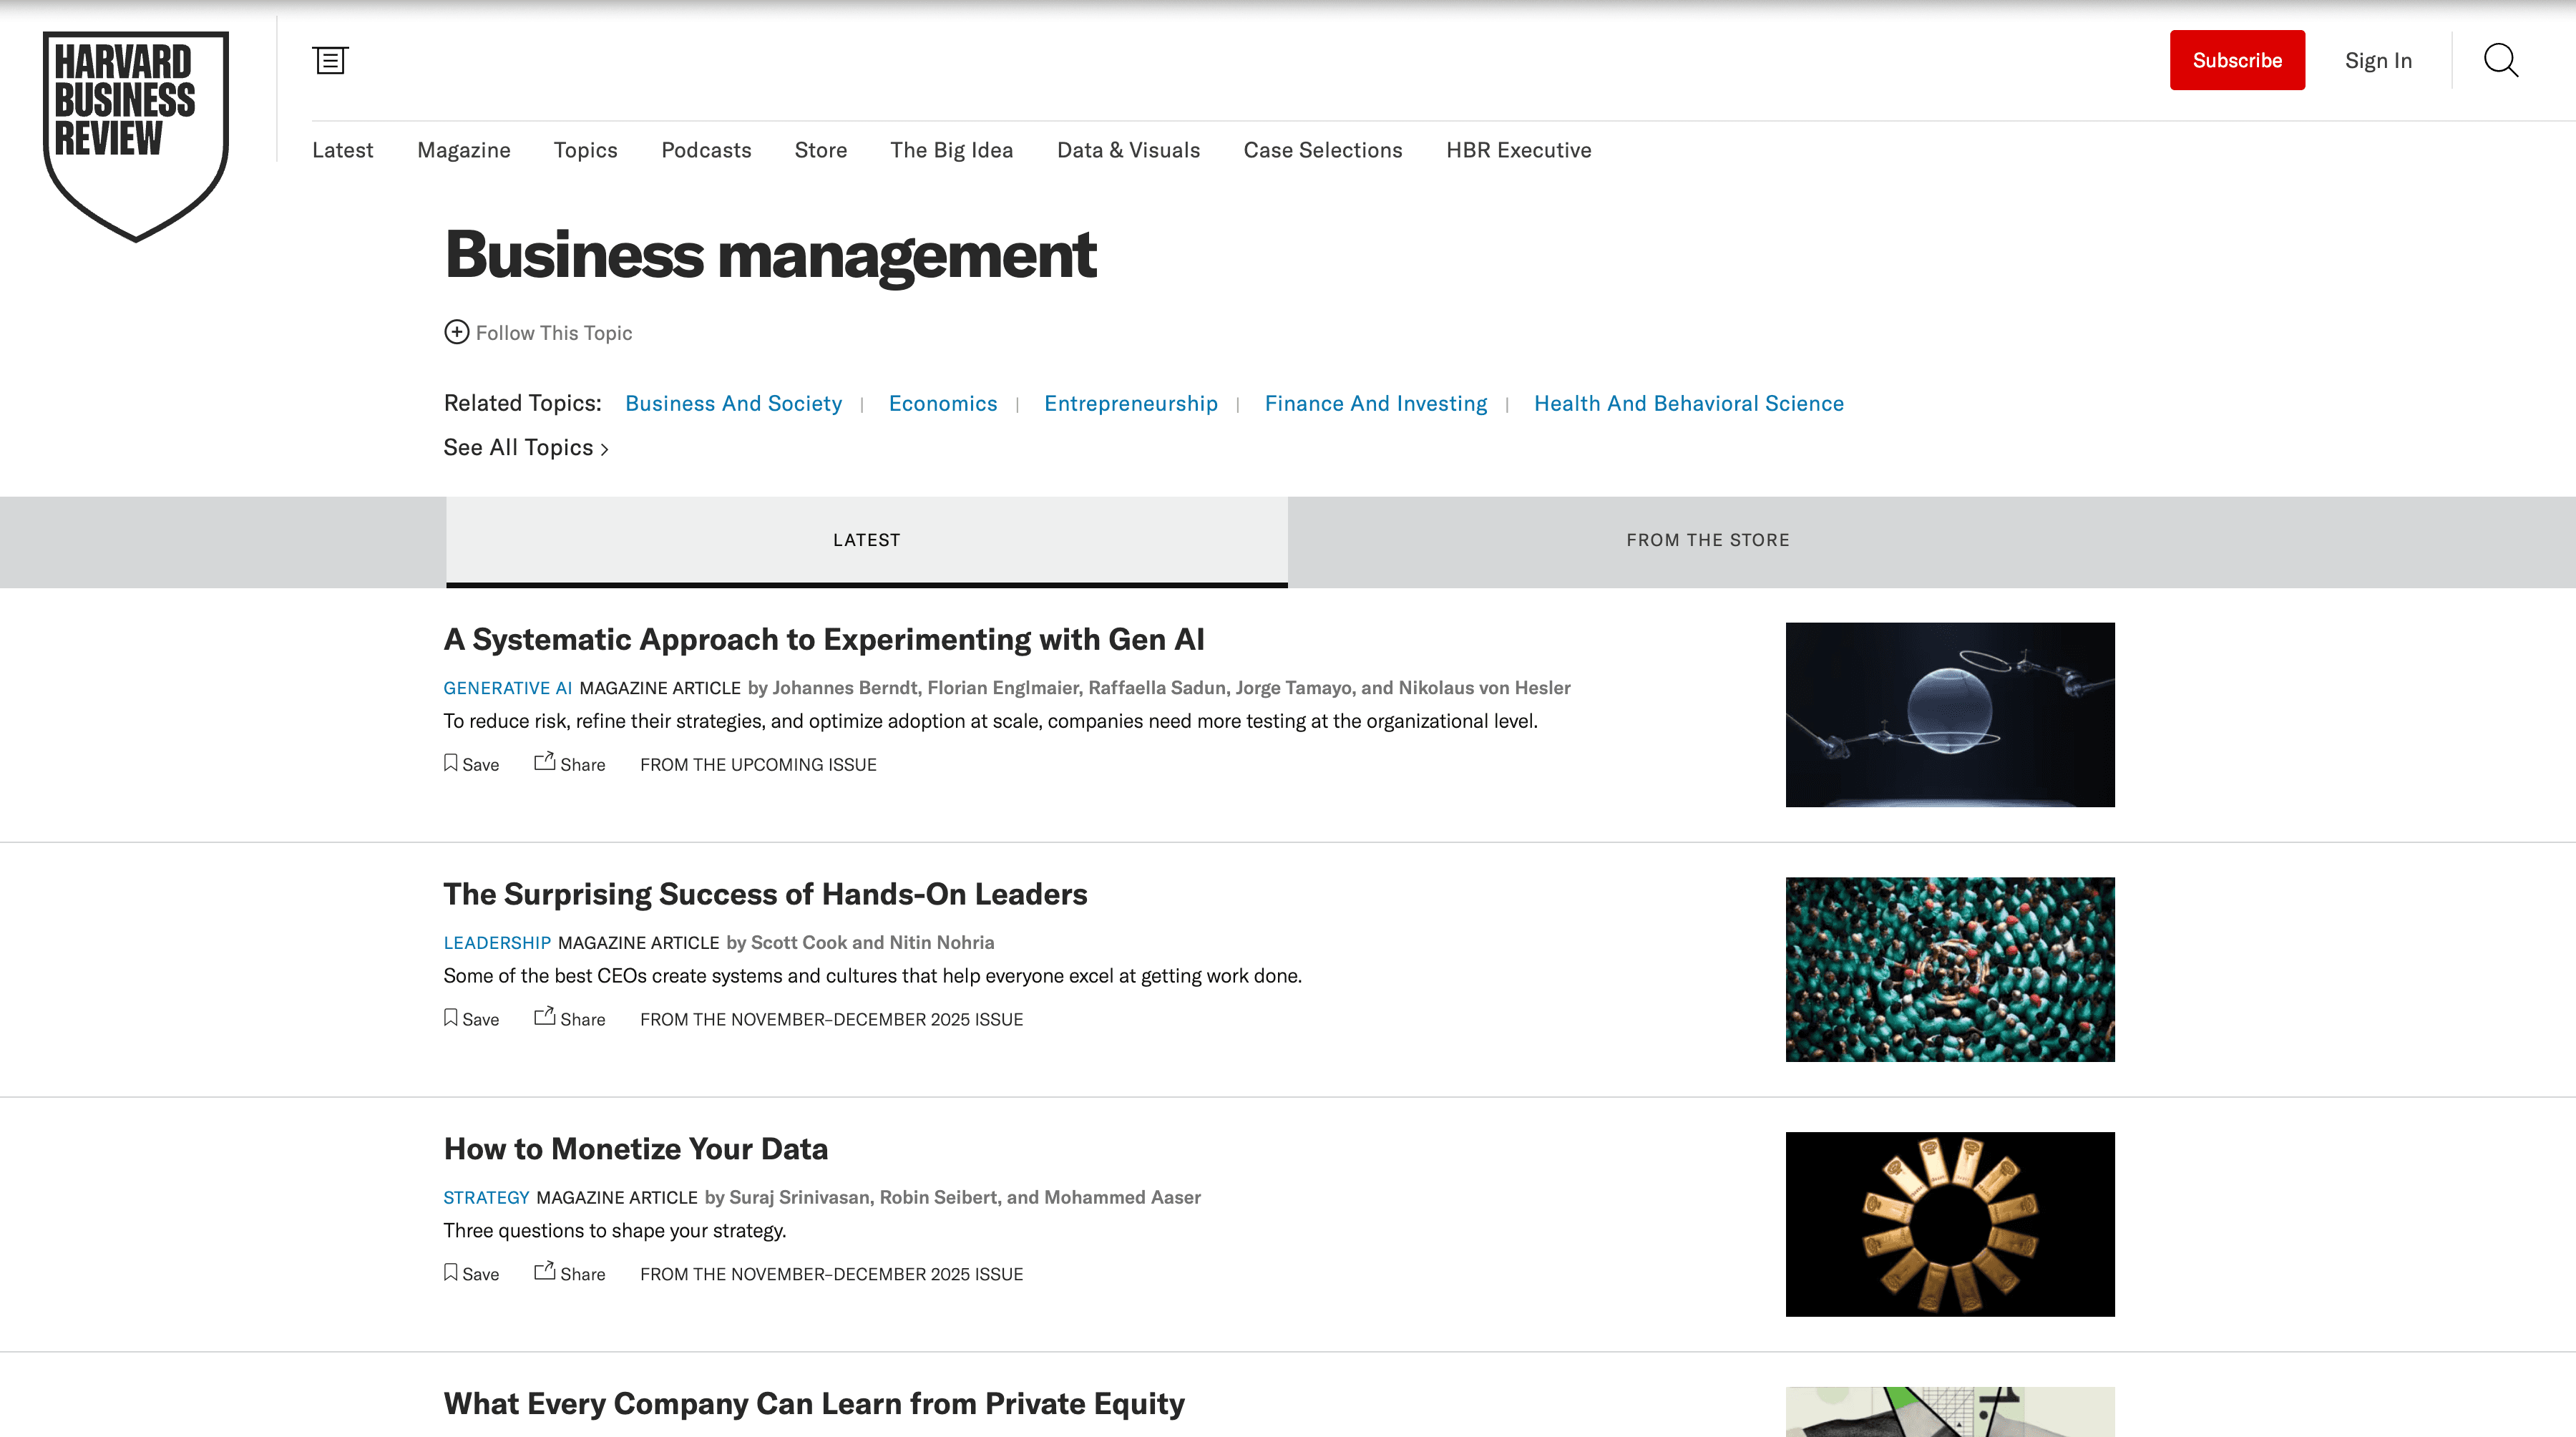Viewport: 2576px width, 1437px height.
Task: Open The Big Idea nav item
Action: tap(952, 150)
